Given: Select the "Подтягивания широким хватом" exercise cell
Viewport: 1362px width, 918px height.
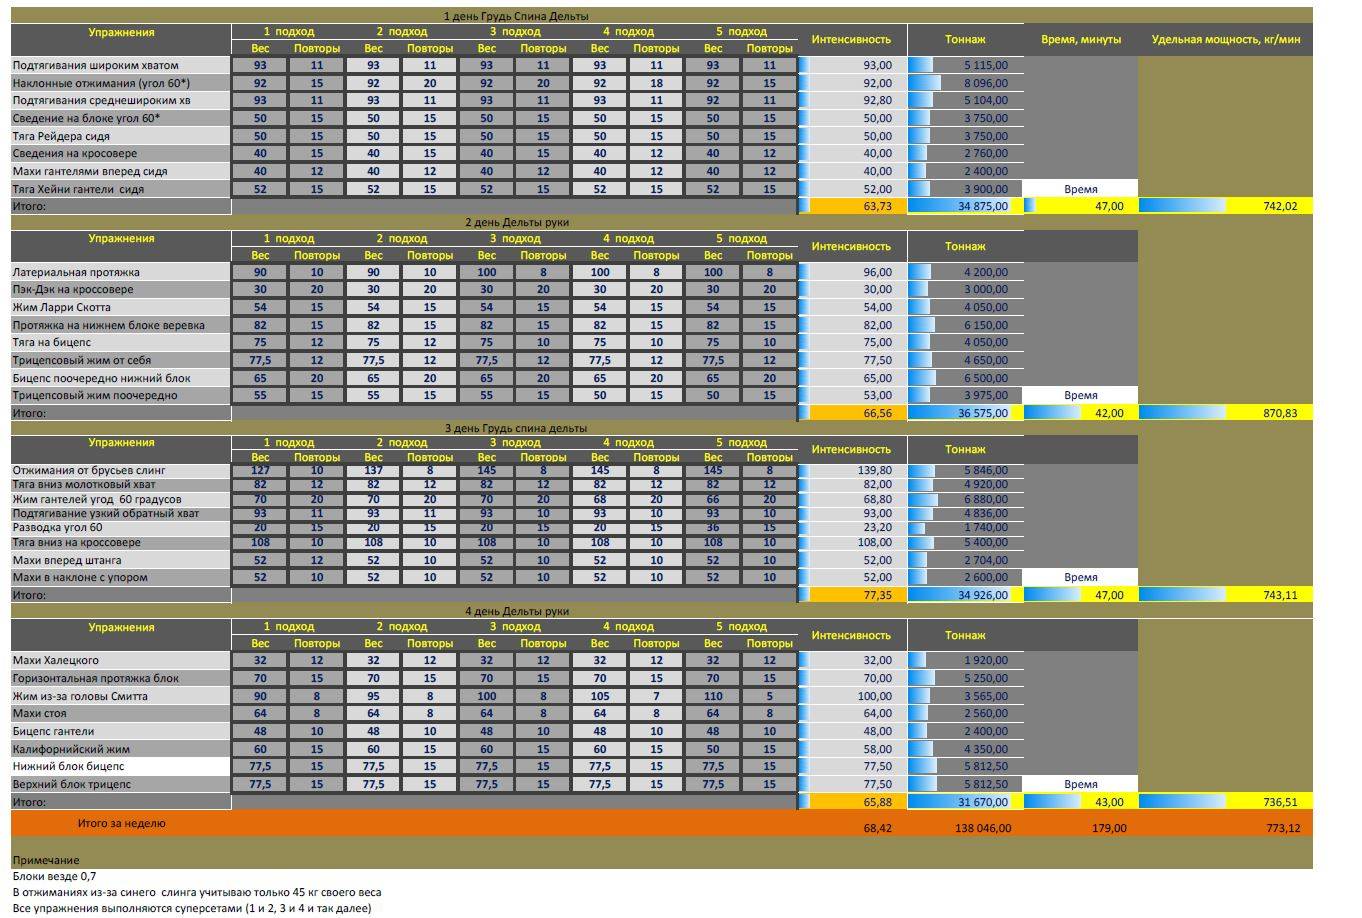Looking at the screenshot, I should pos(120,65).
